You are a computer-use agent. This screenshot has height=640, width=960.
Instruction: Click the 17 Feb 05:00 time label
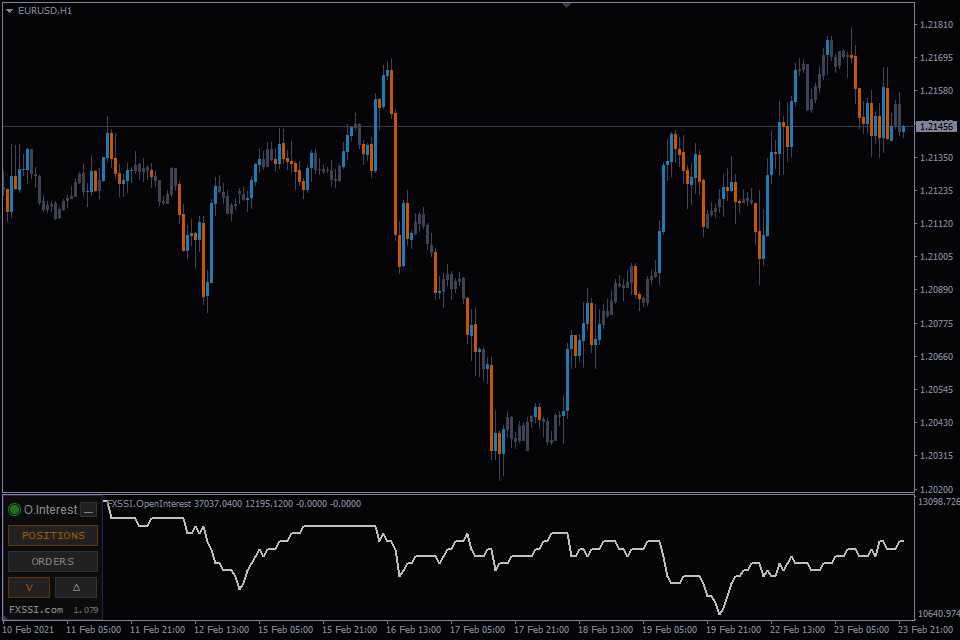[x=478, y=630]
